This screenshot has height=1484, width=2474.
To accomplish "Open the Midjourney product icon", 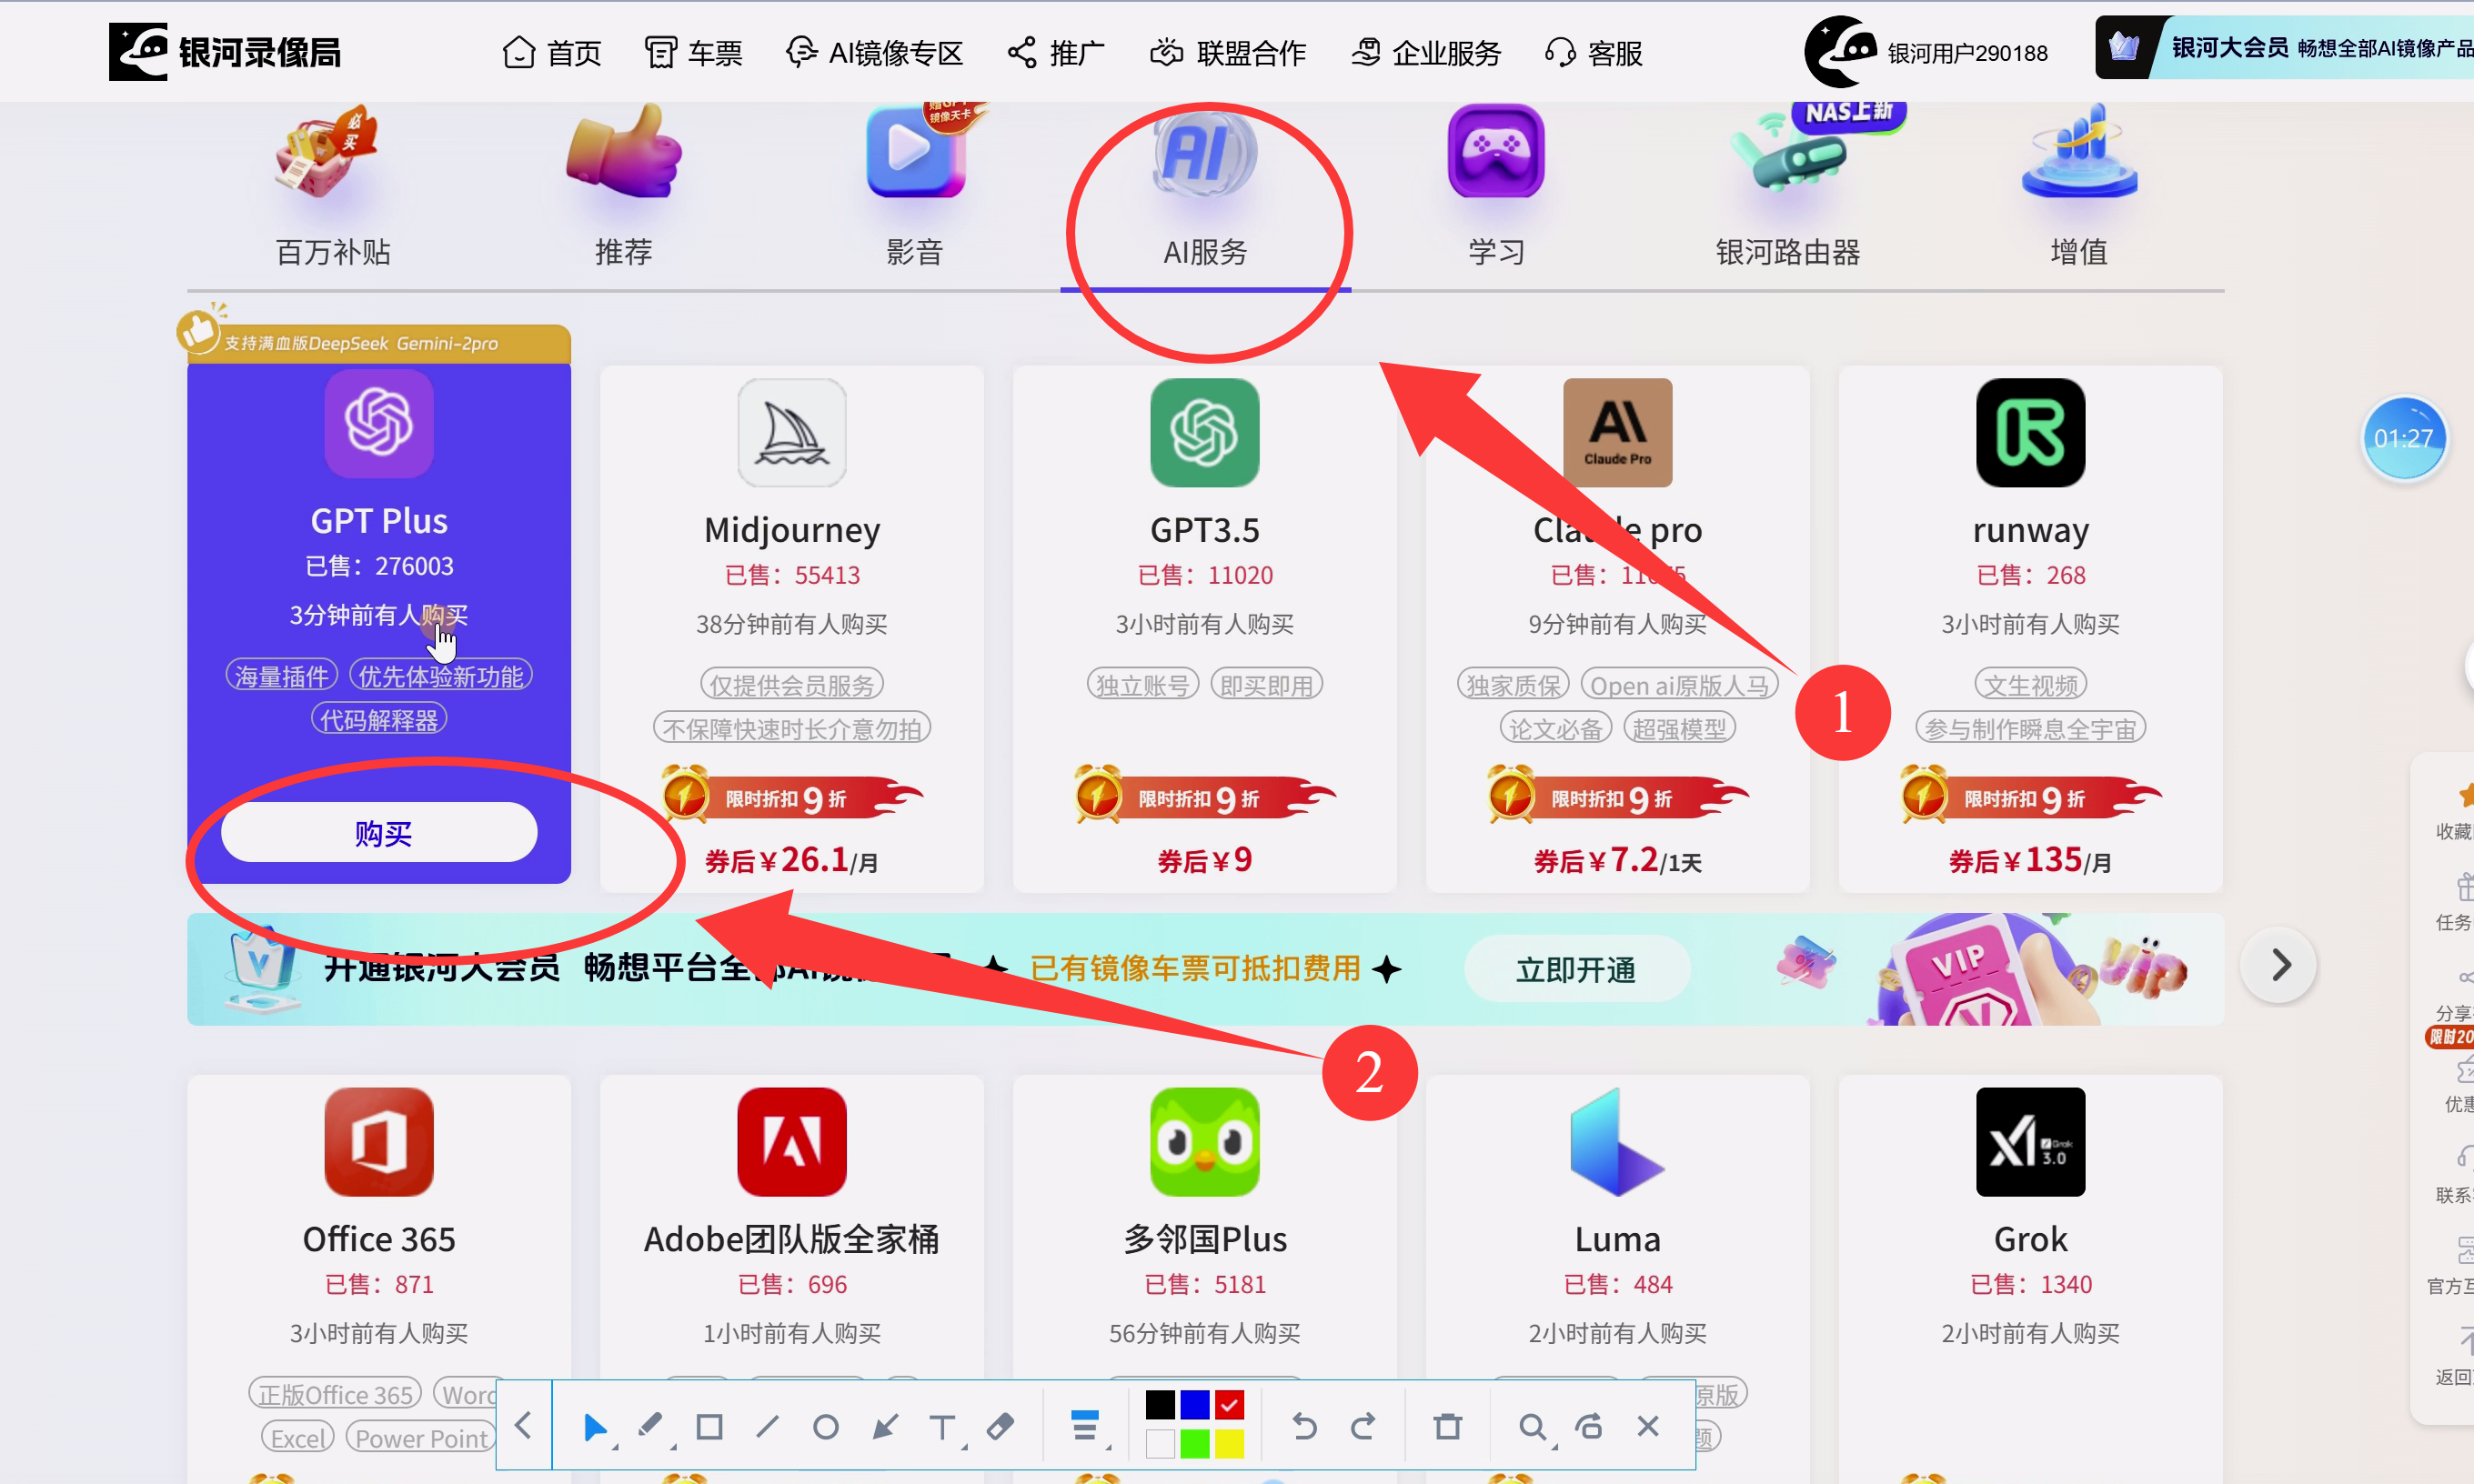I will [791, 432].
